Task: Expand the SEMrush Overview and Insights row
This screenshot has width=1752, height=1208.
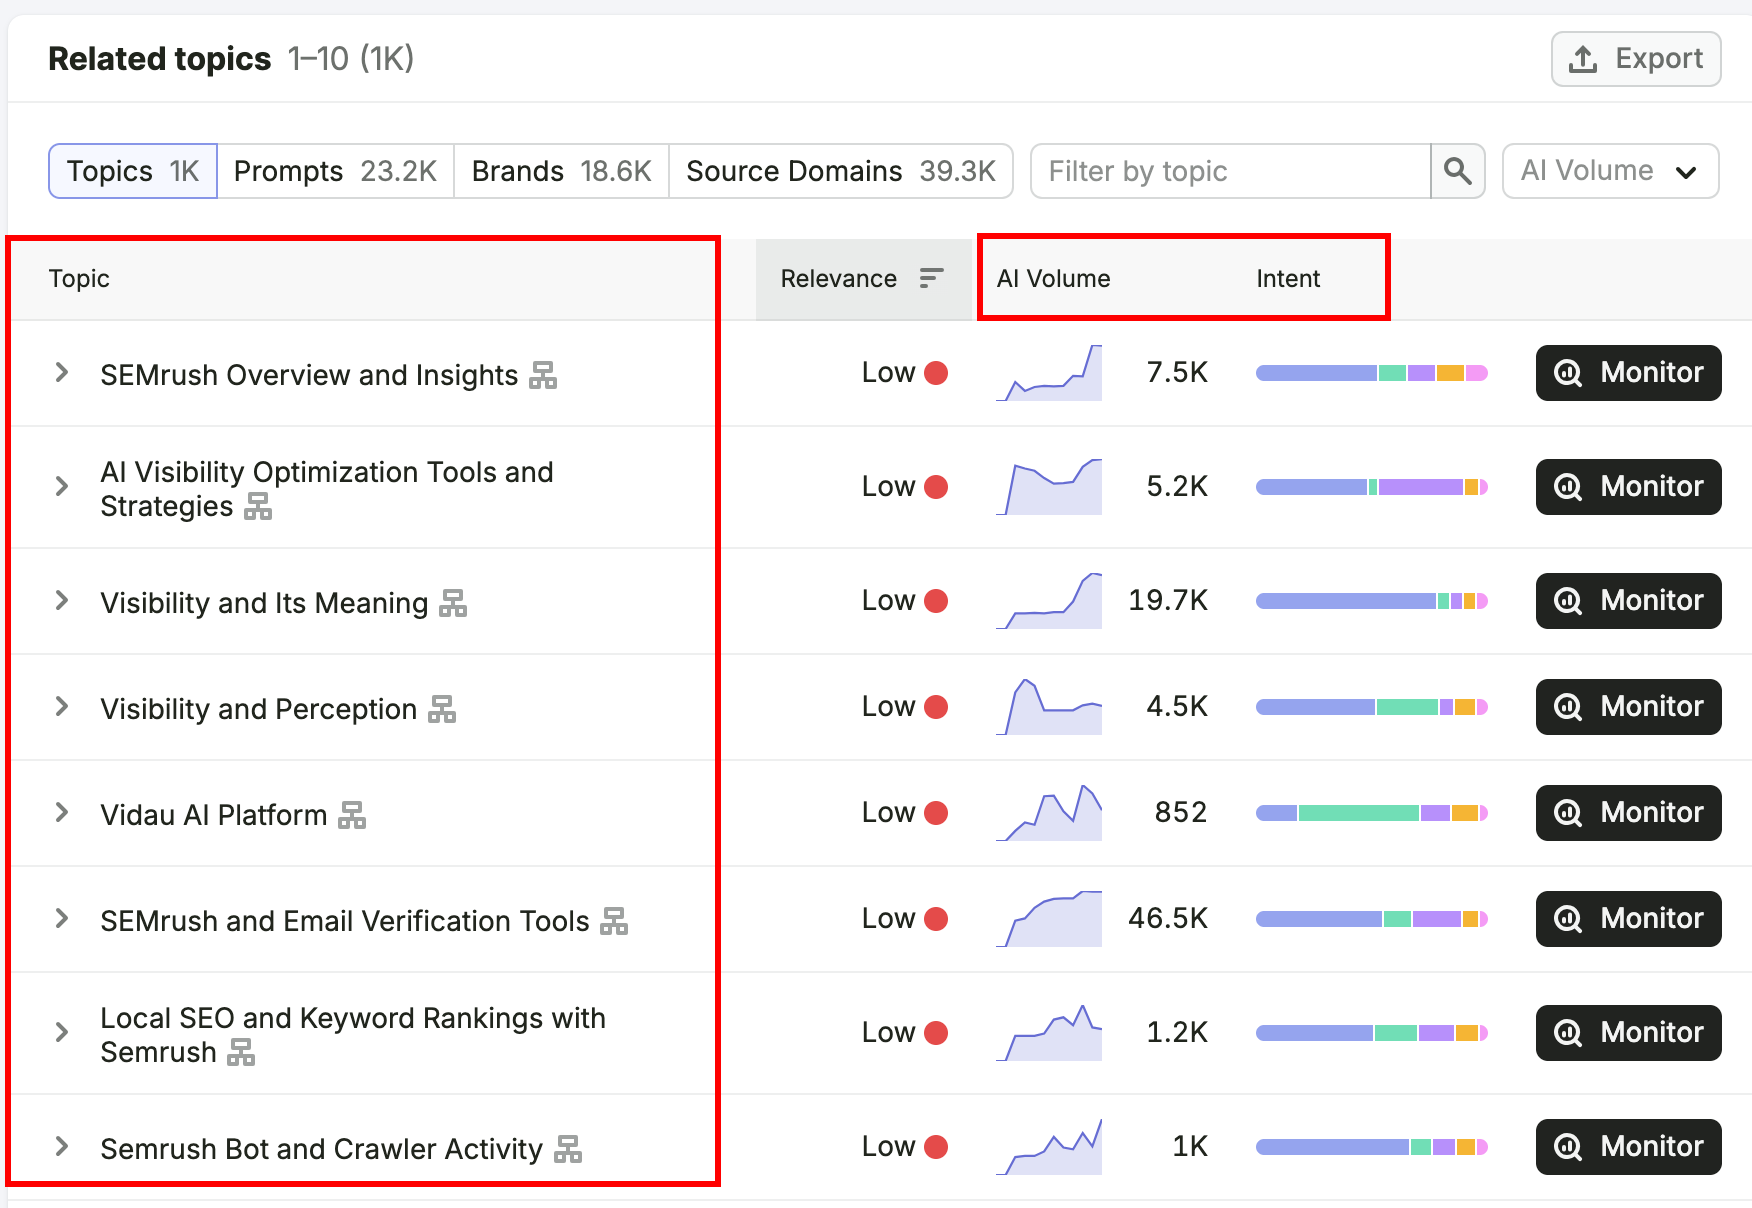Action: pyautogui.click(x=62, y=373)
